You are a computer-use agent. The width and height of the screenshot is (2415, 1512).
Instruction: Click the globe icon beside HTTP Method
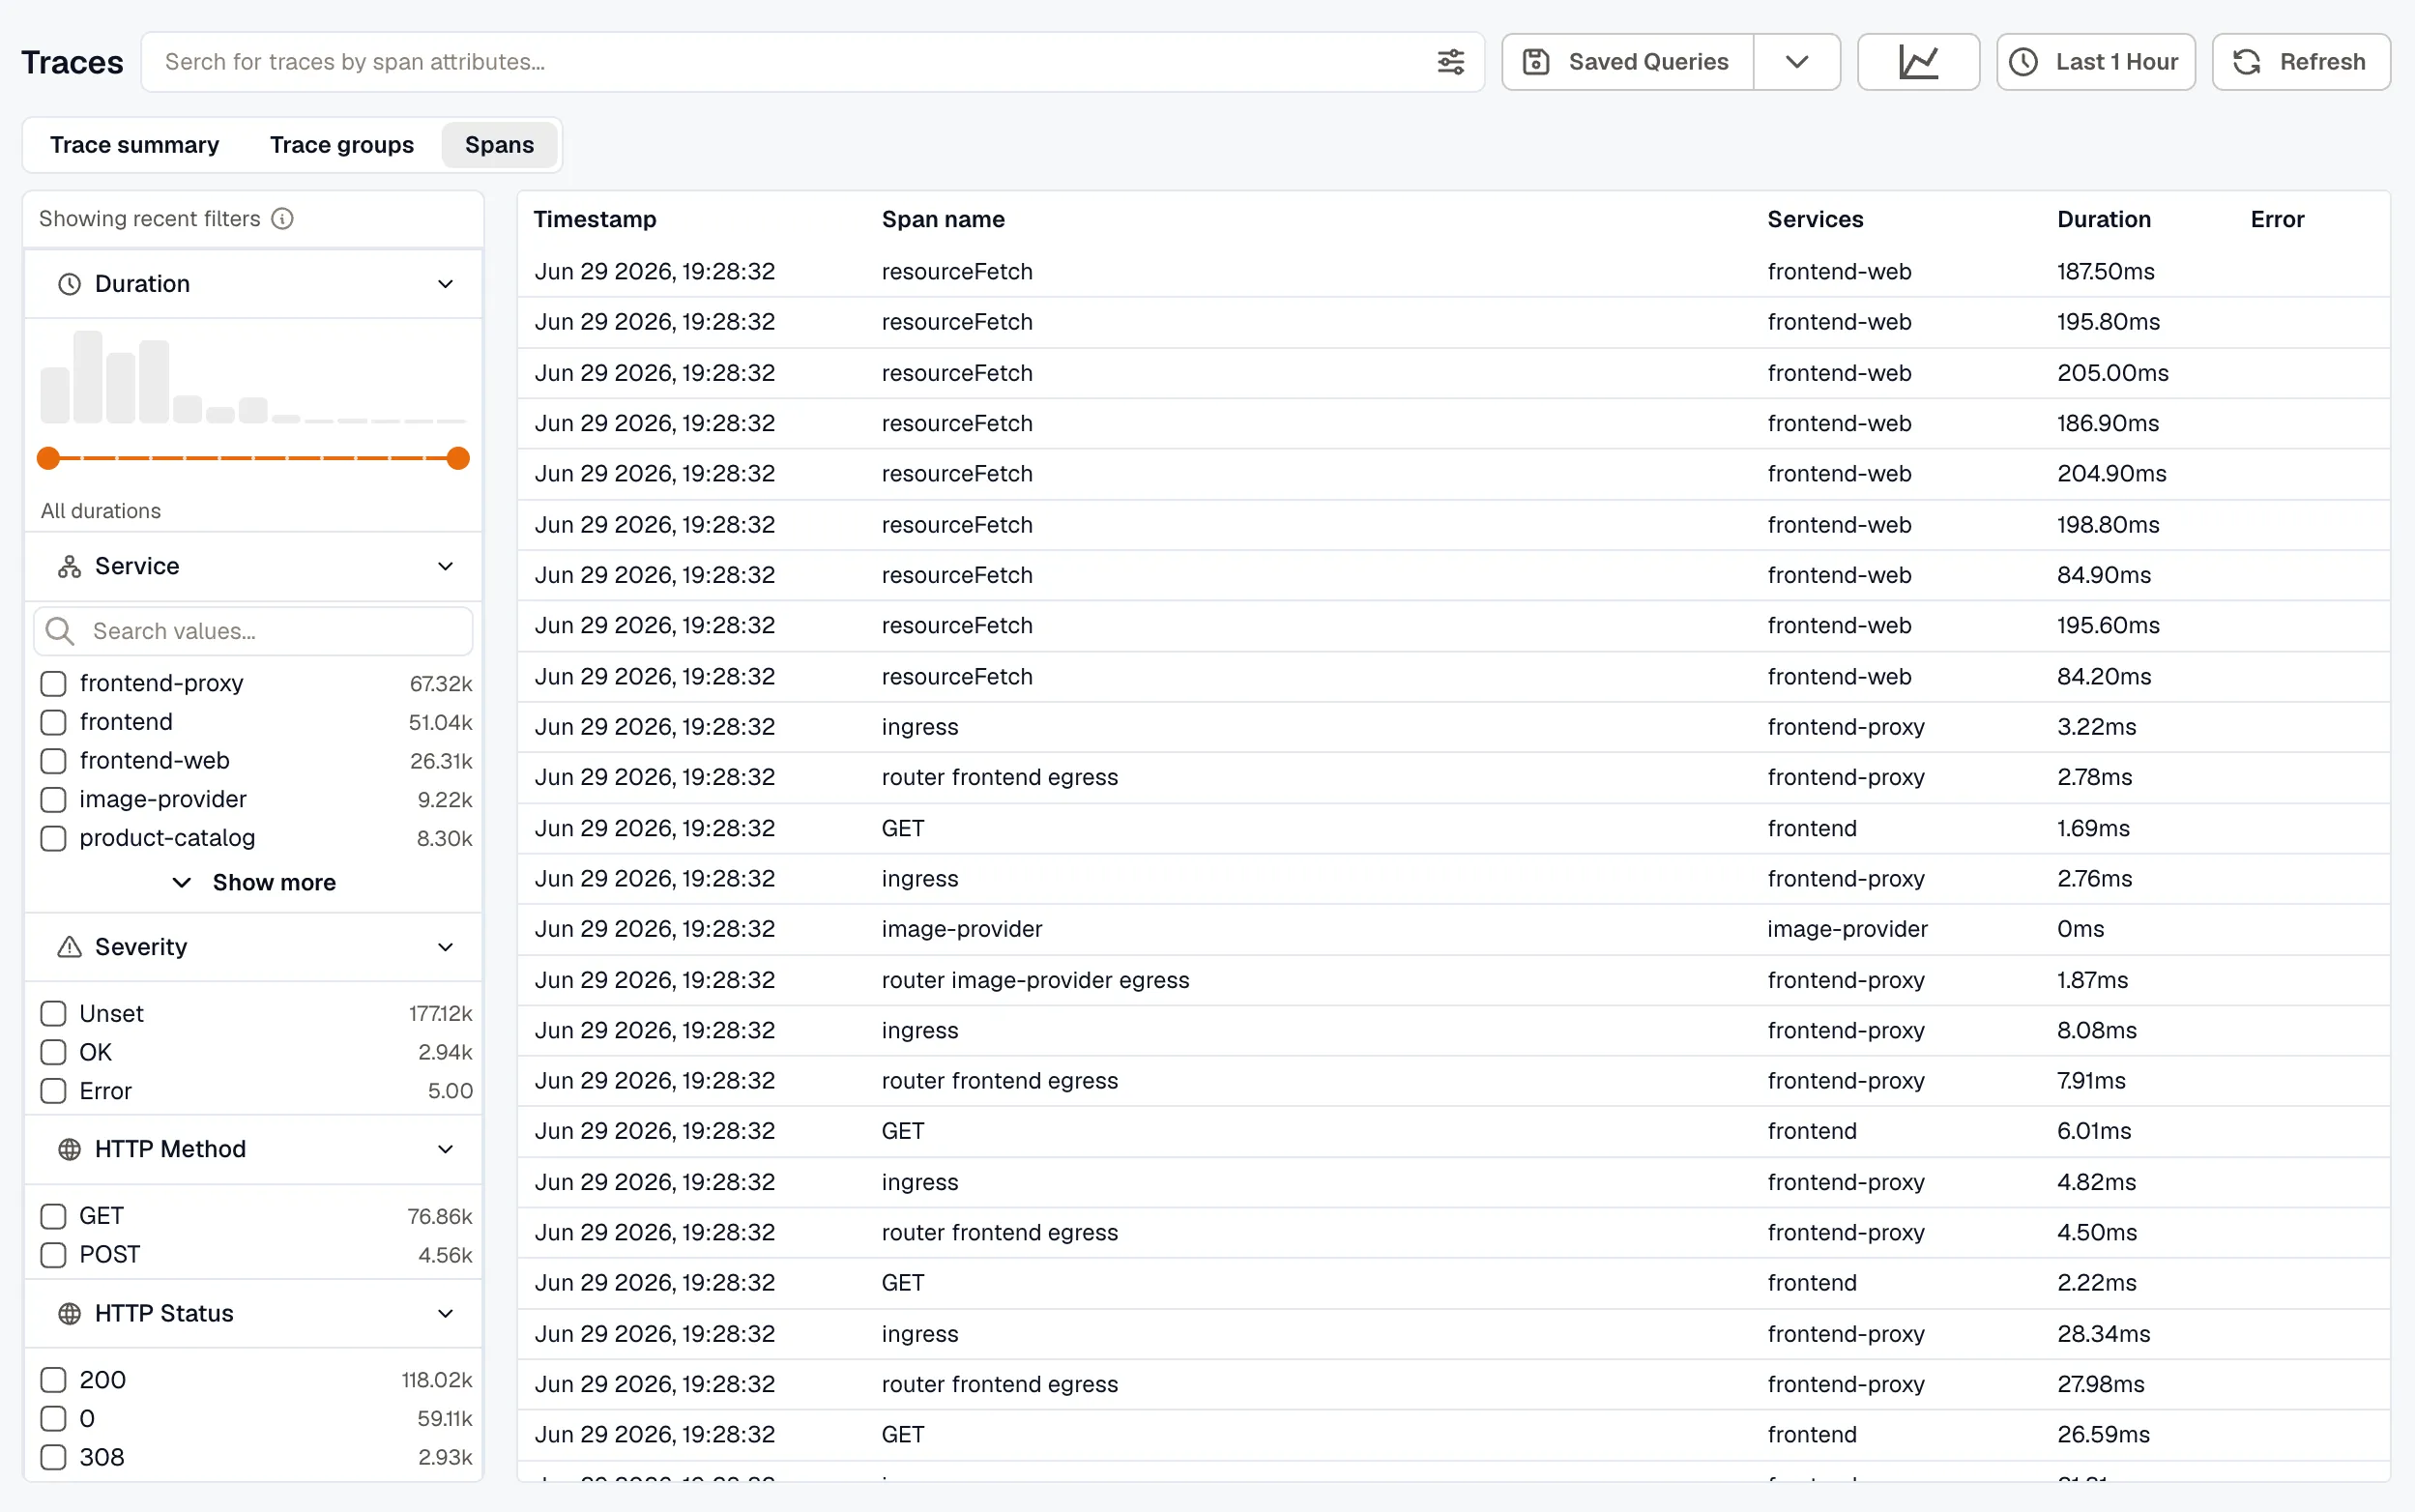pos(69,1149)
